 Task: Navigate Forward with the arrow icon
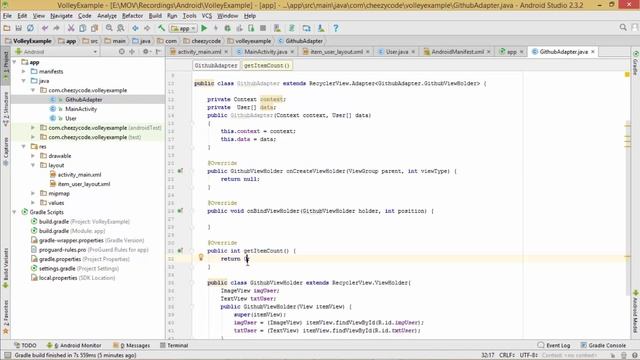[147, 28]
